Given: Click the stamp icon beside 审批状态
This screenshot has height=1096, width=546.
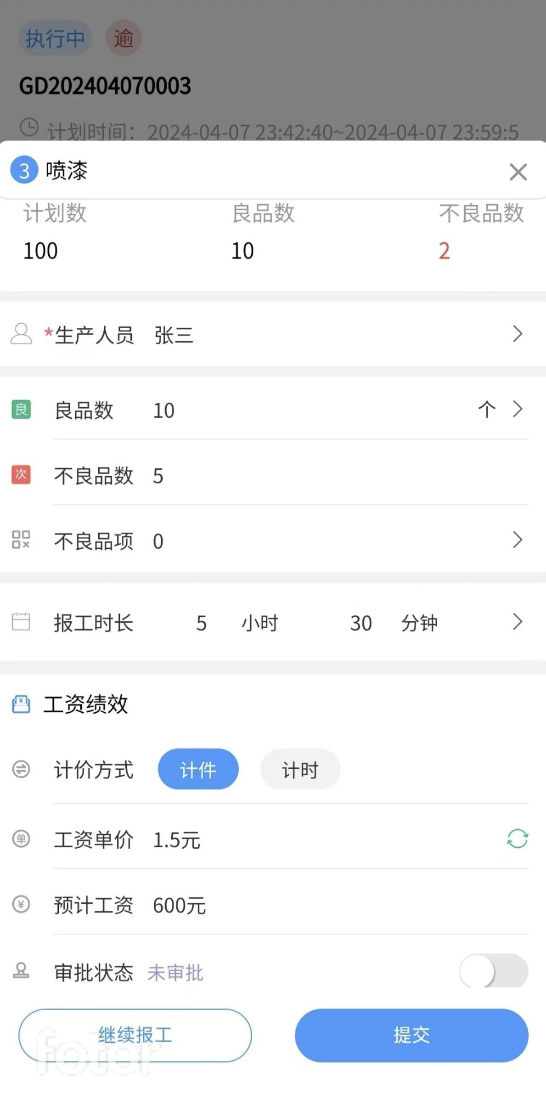Looking at the screenshot, I should [x=21, y=971].
